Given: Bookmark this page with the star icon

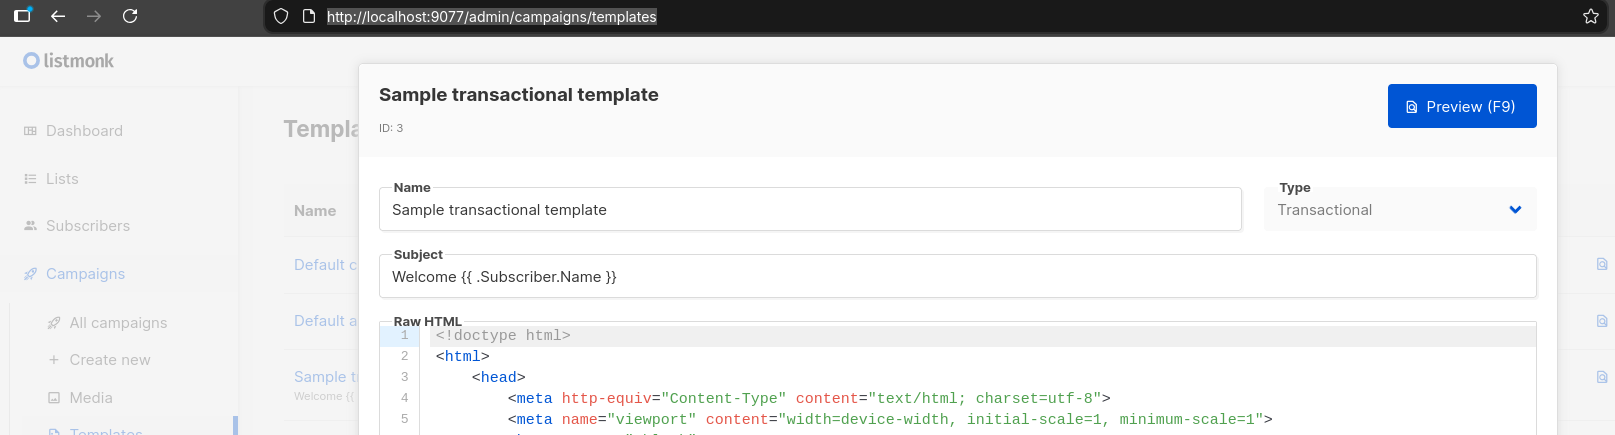Looking at the screenshot, I should [1591, 16].
